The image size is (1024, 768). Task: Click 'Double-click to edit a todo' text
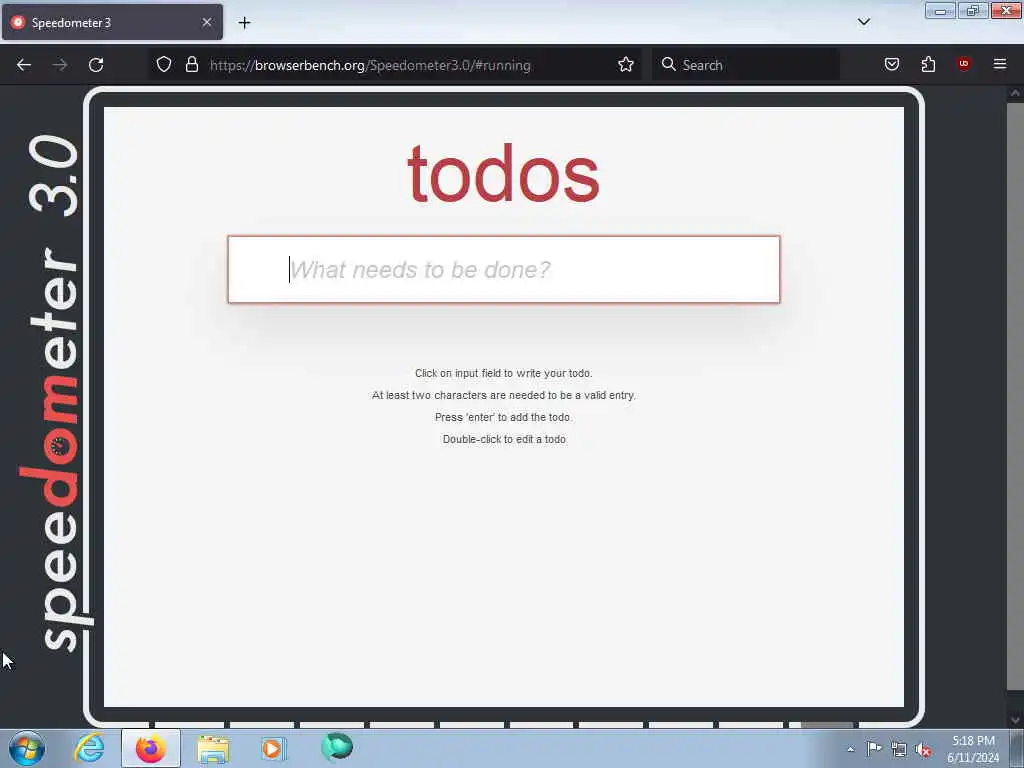(504, 440)
